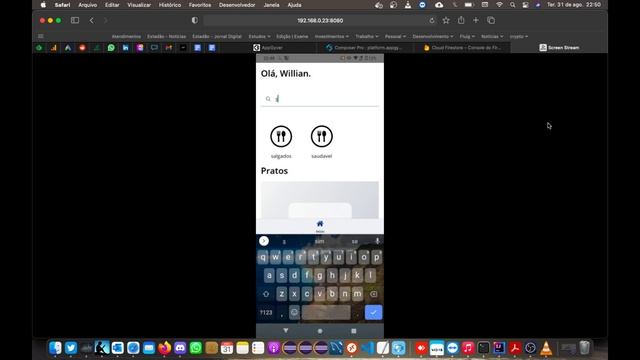Tap the saudavel category icon
640x360 pixels.
tap(322, 136)
